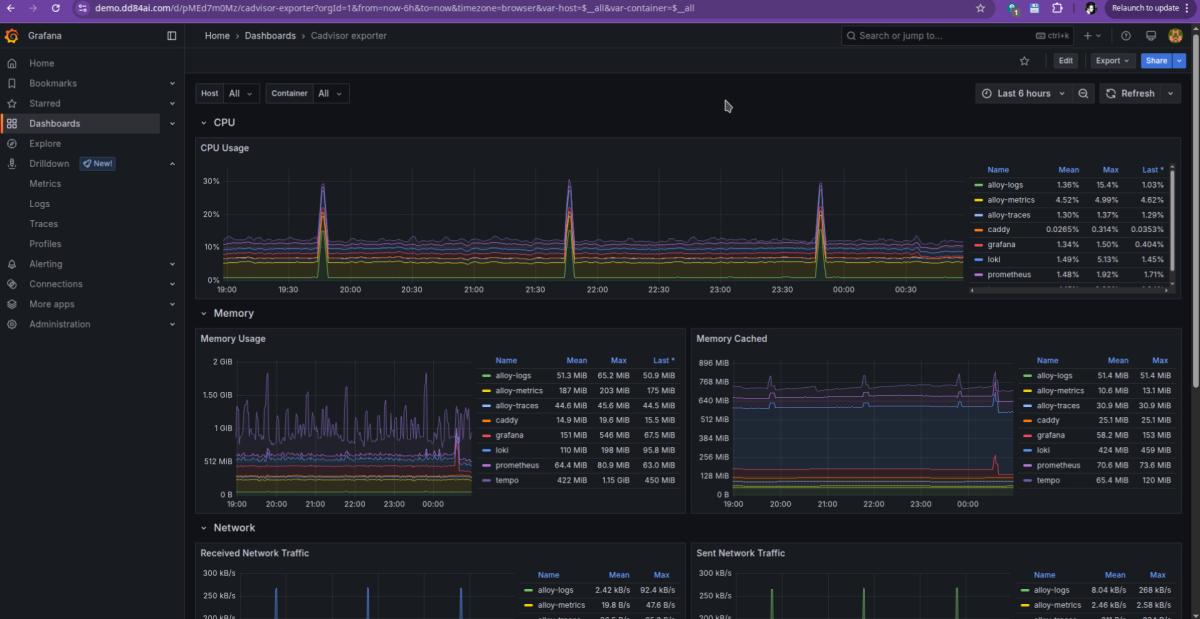Click the Administration gear icon in the sidebar
Image resolution: width=1200 pixels, height=619 pixels.
(x=12, y=324)
